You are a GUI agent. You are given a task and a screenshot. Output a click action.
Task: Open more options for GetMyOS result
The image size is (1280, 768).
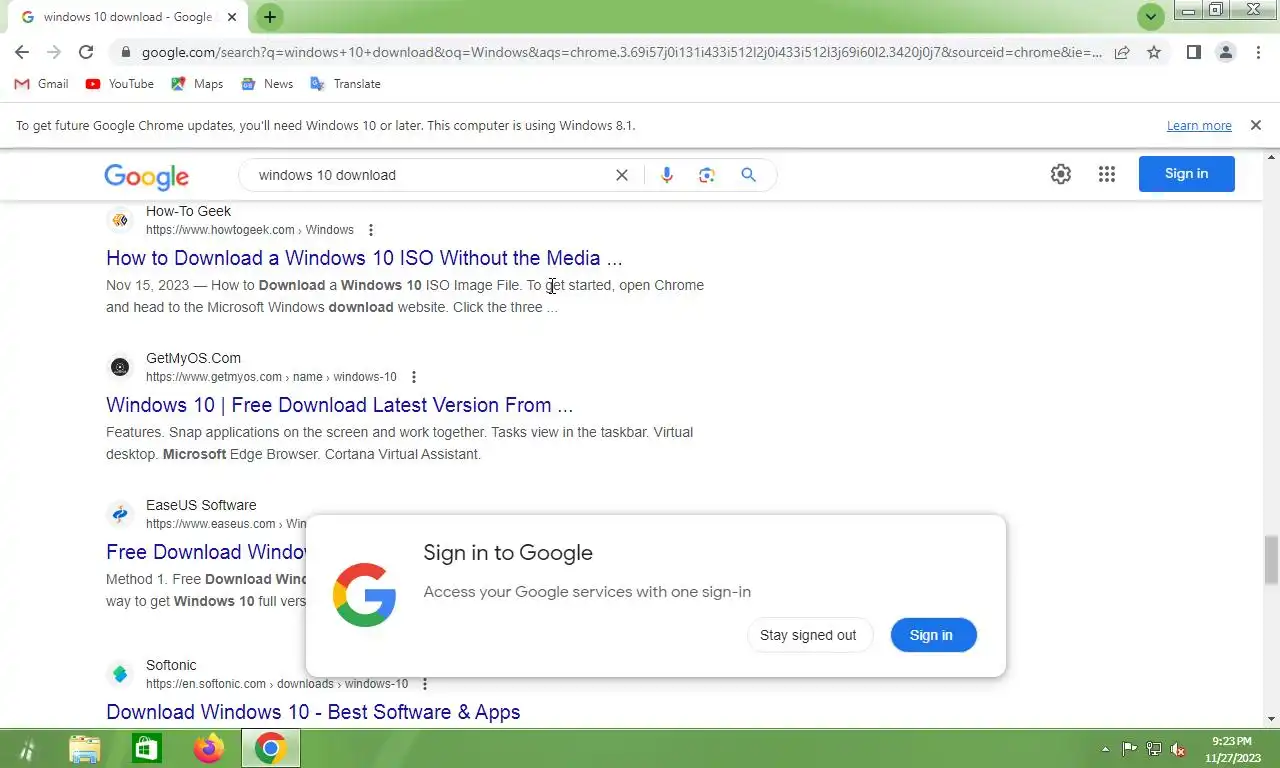[x=413, y=377]
